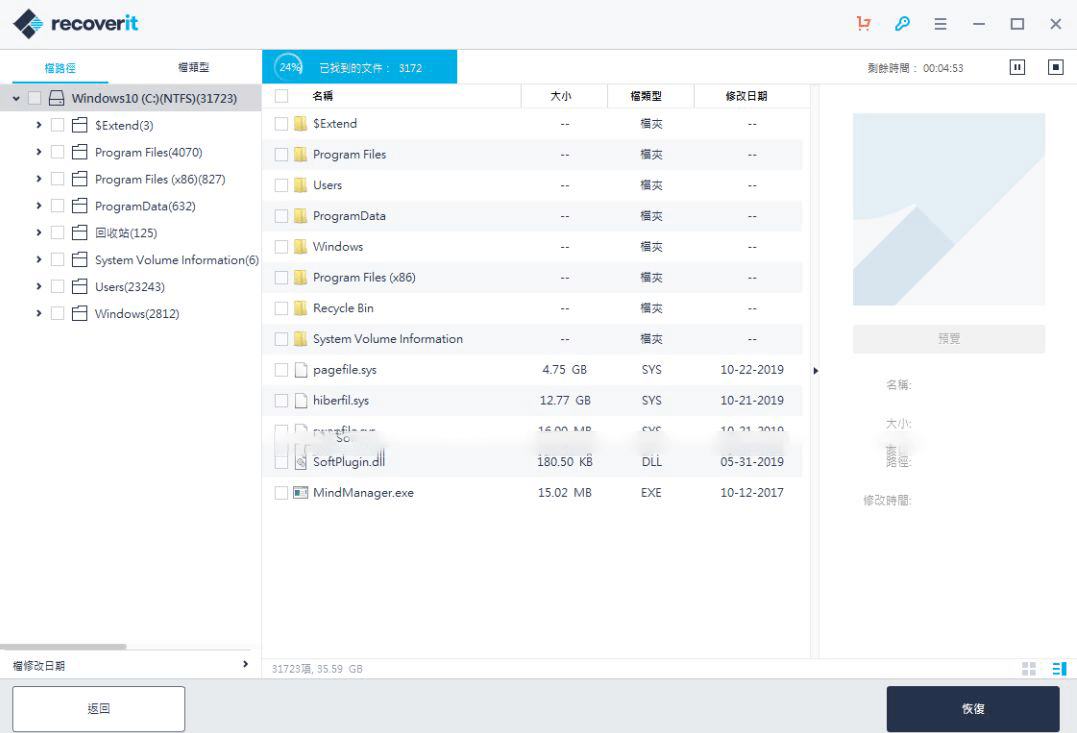Viewport: 1077px width, 733px height.
Task: Sort by the 名稱 column header
Action: [323, 96]
